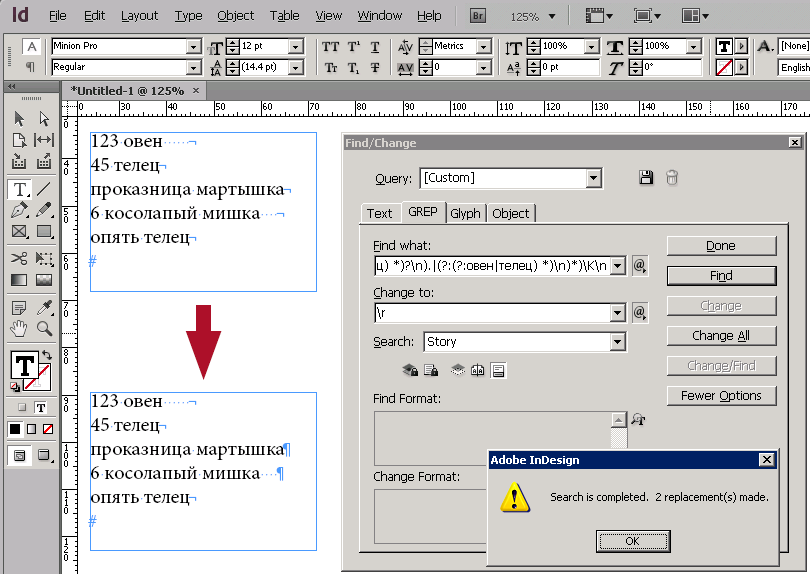
Task: Select the Gap tool
Action: pos(44,140)
